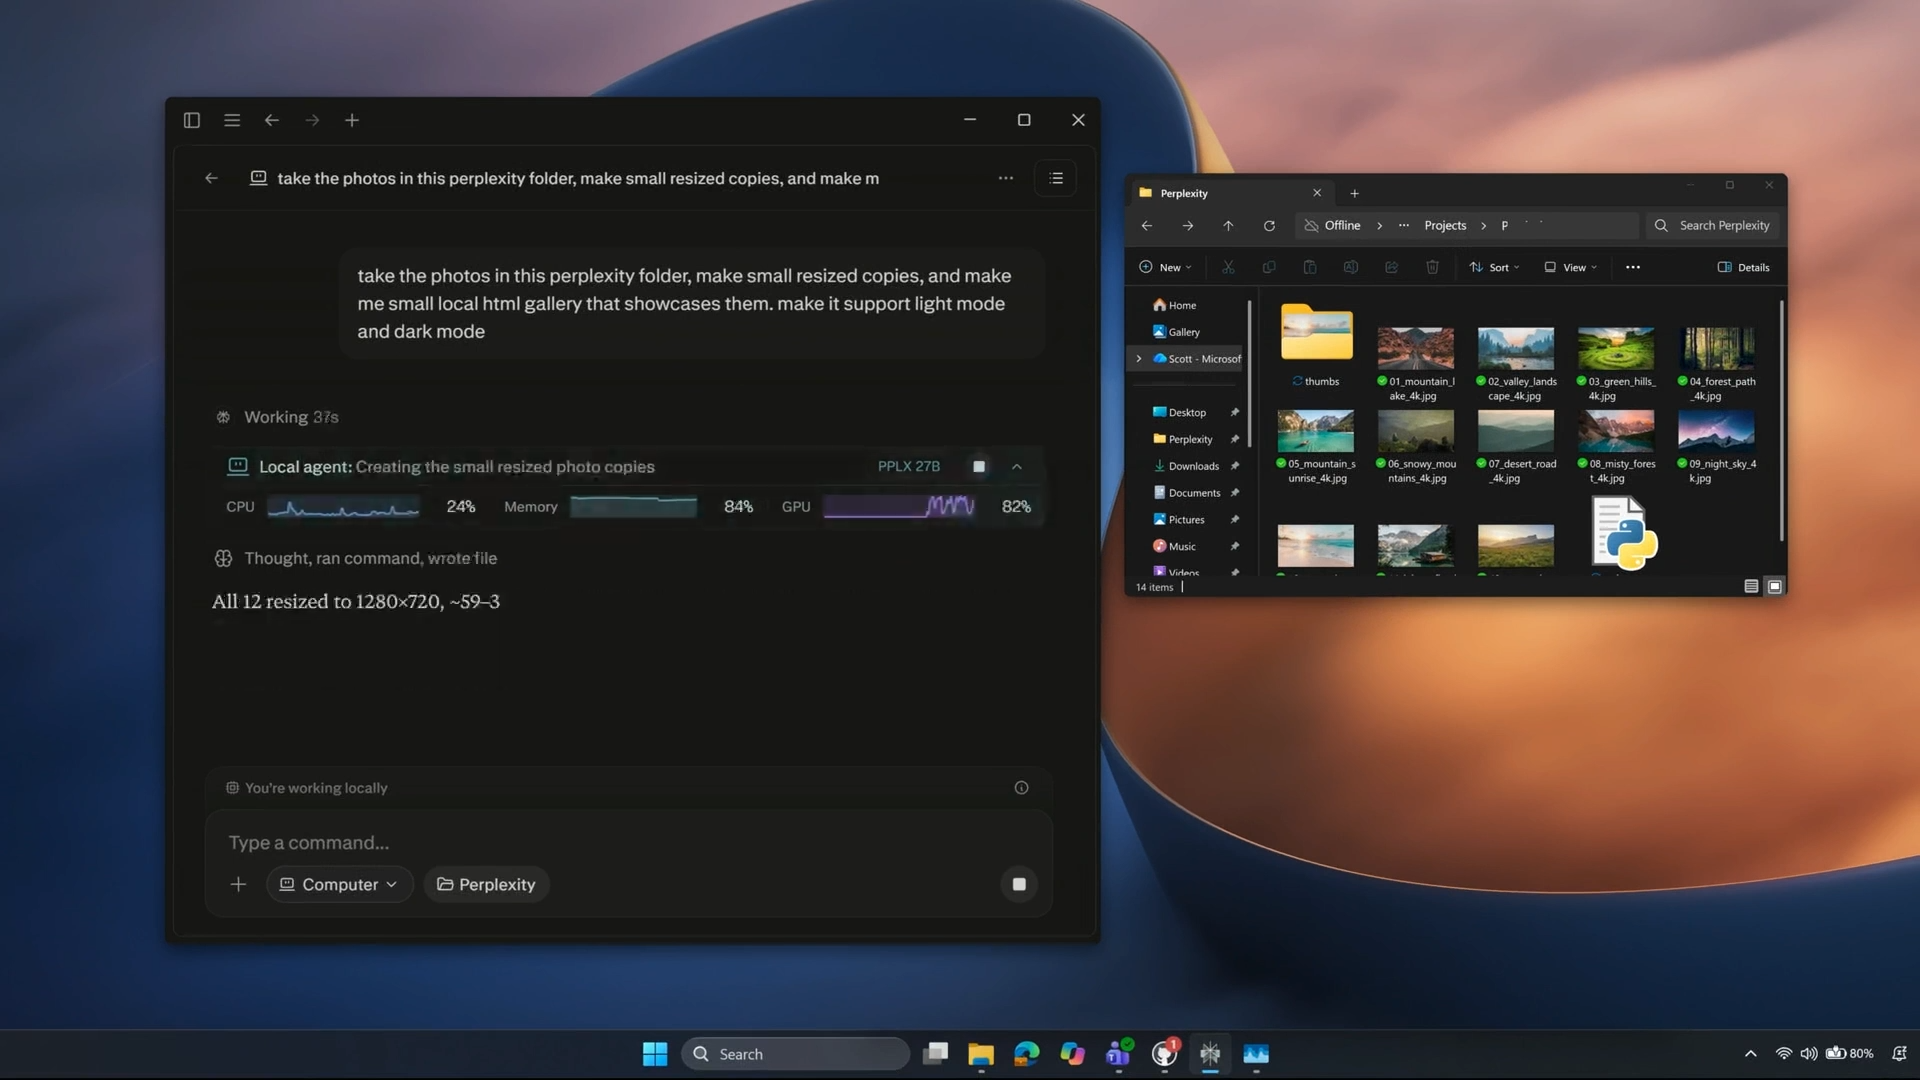Toggle the Details pane in File Explorer
Screen dimensions: 1920x1080
(x=1743, y=267)
